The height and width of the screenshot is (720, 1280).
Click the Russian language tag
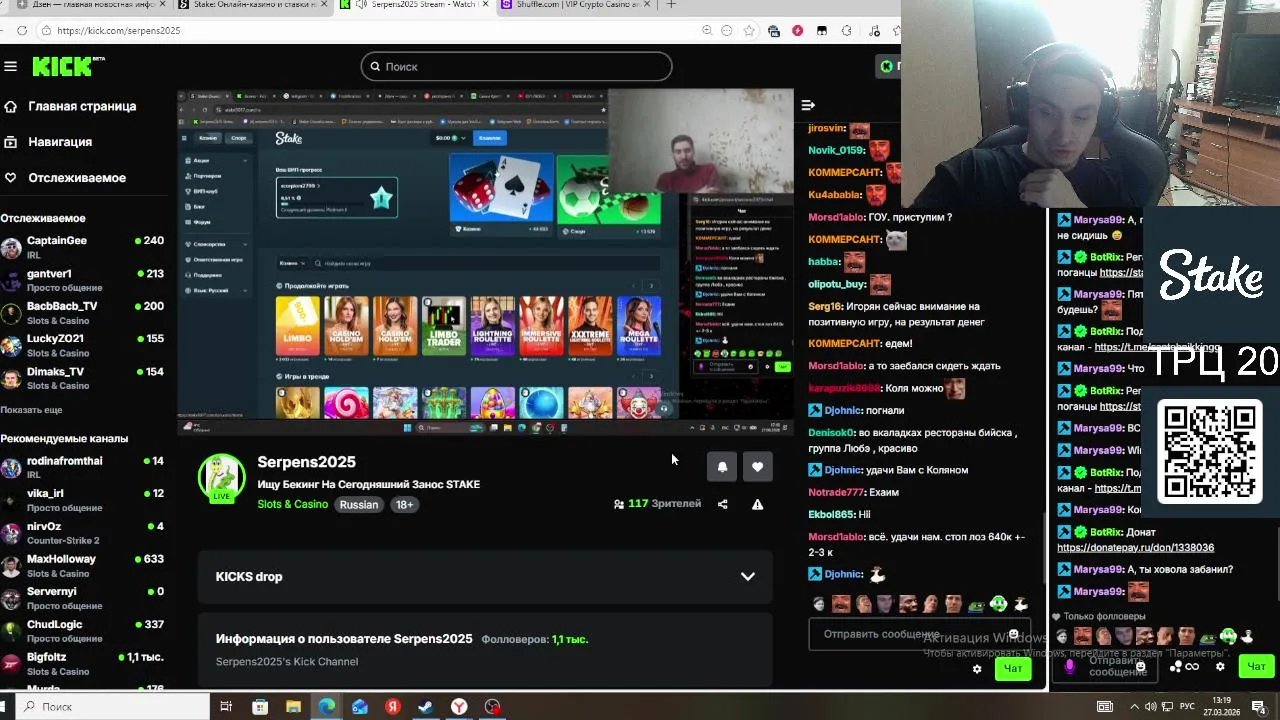click(x=359, y=505)
